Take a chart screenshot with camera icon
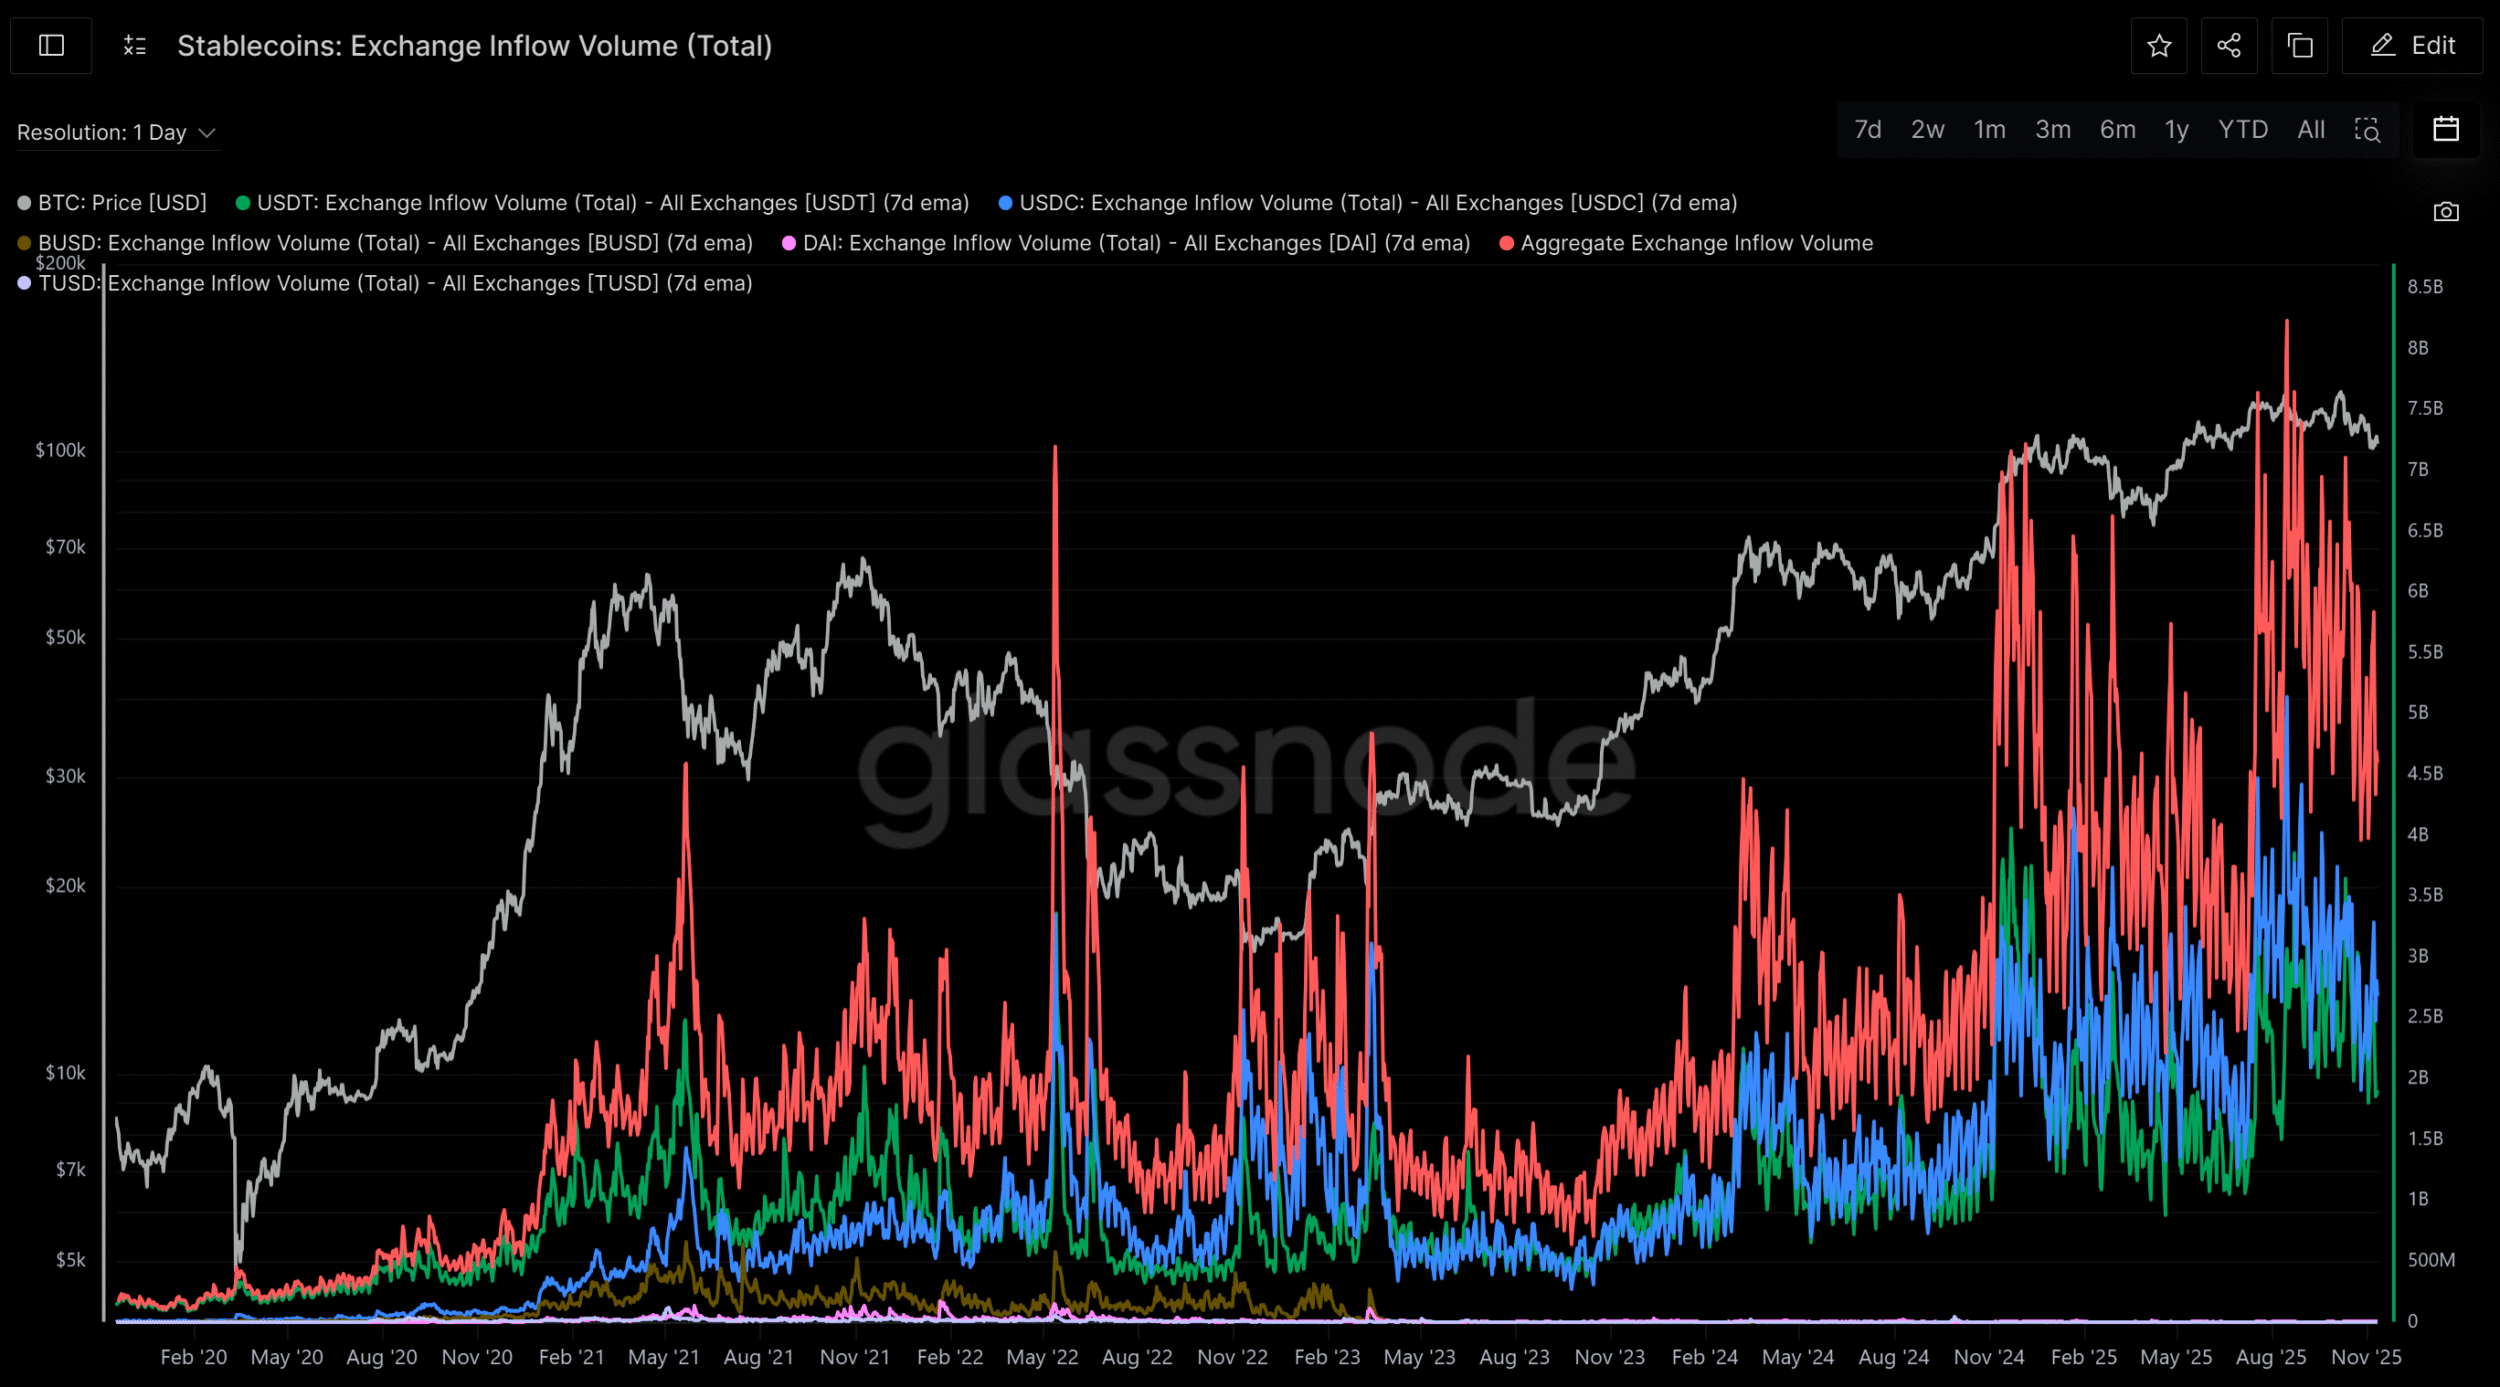2500x1387 pixels. tap(2446, 212)
